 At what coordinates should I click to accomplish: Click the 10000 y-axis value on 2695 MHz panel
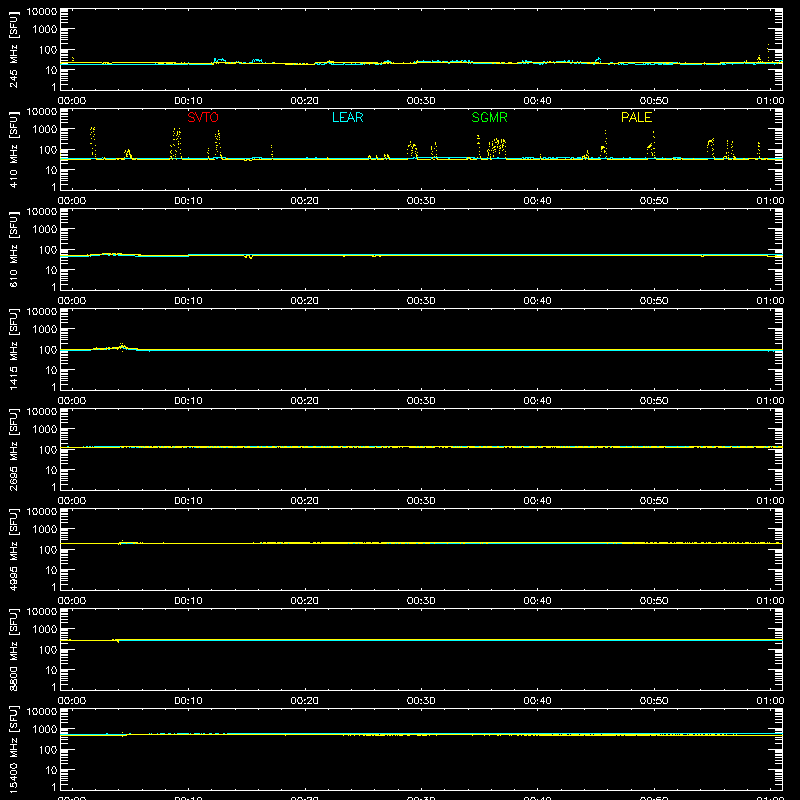(42, 412)
